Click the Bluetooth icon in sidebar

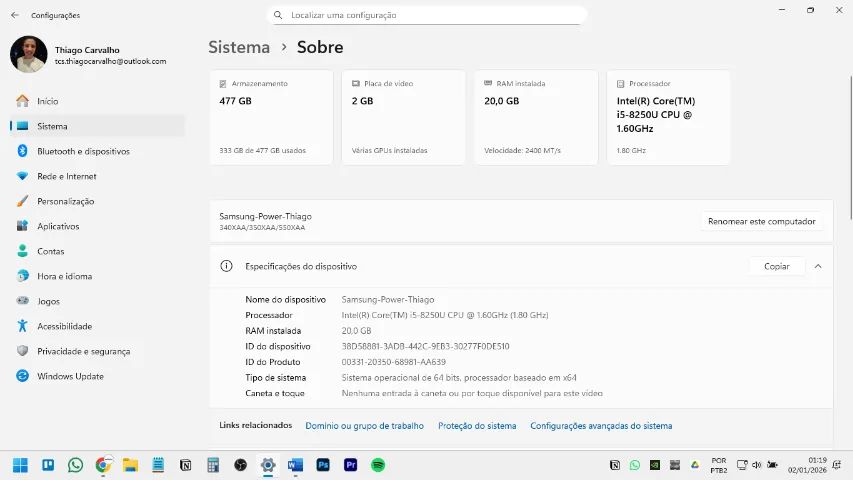point(22,151)
